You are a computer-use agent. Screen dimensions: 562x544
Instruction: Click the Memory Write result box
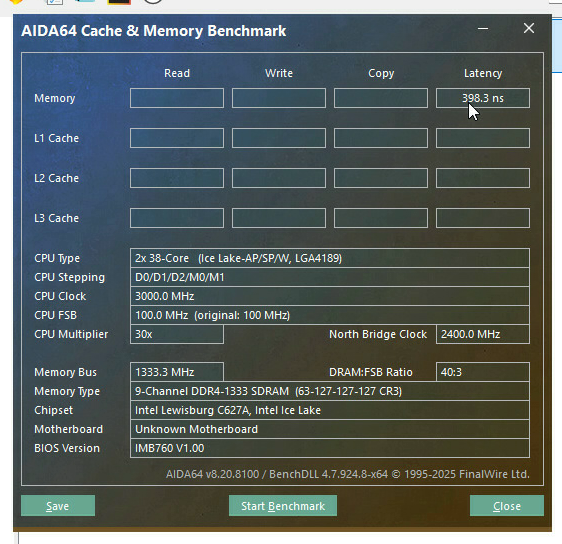pyautogui.click(x=279, y=98)
